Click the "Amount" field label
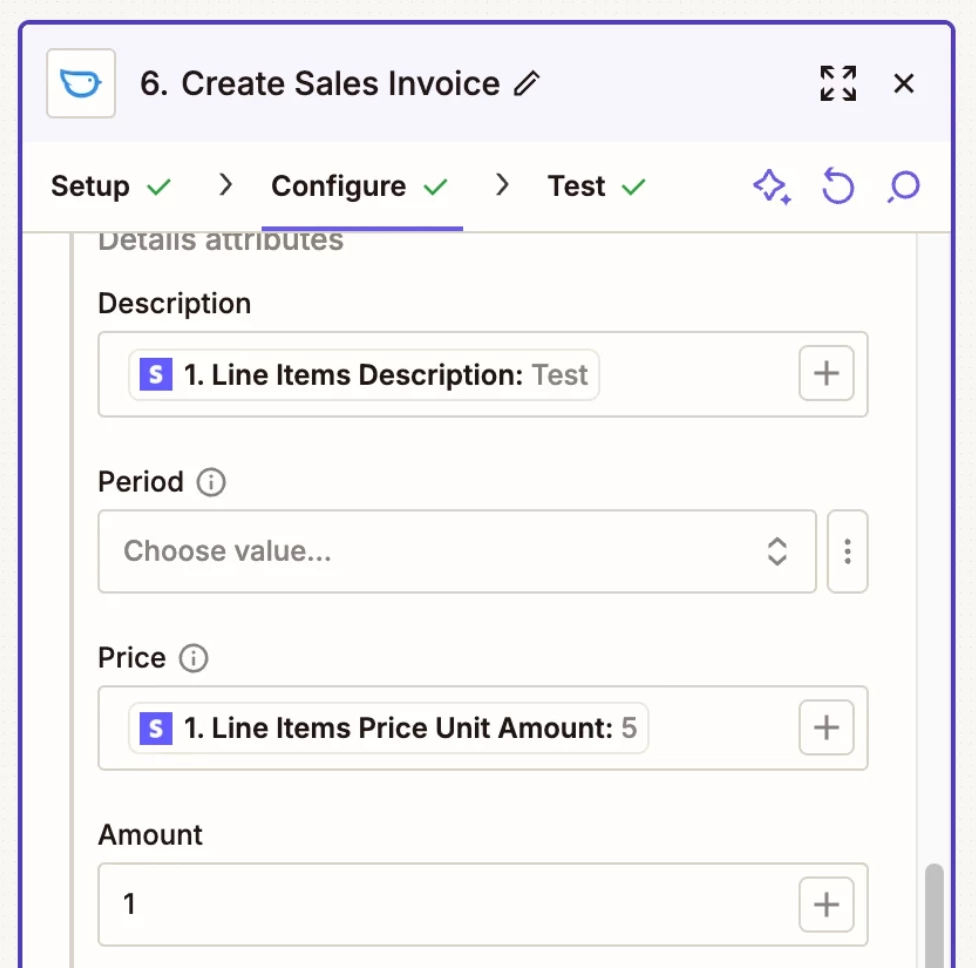Image resolution: width=976 pixels, height=968 pixels. tap(151, 835)
